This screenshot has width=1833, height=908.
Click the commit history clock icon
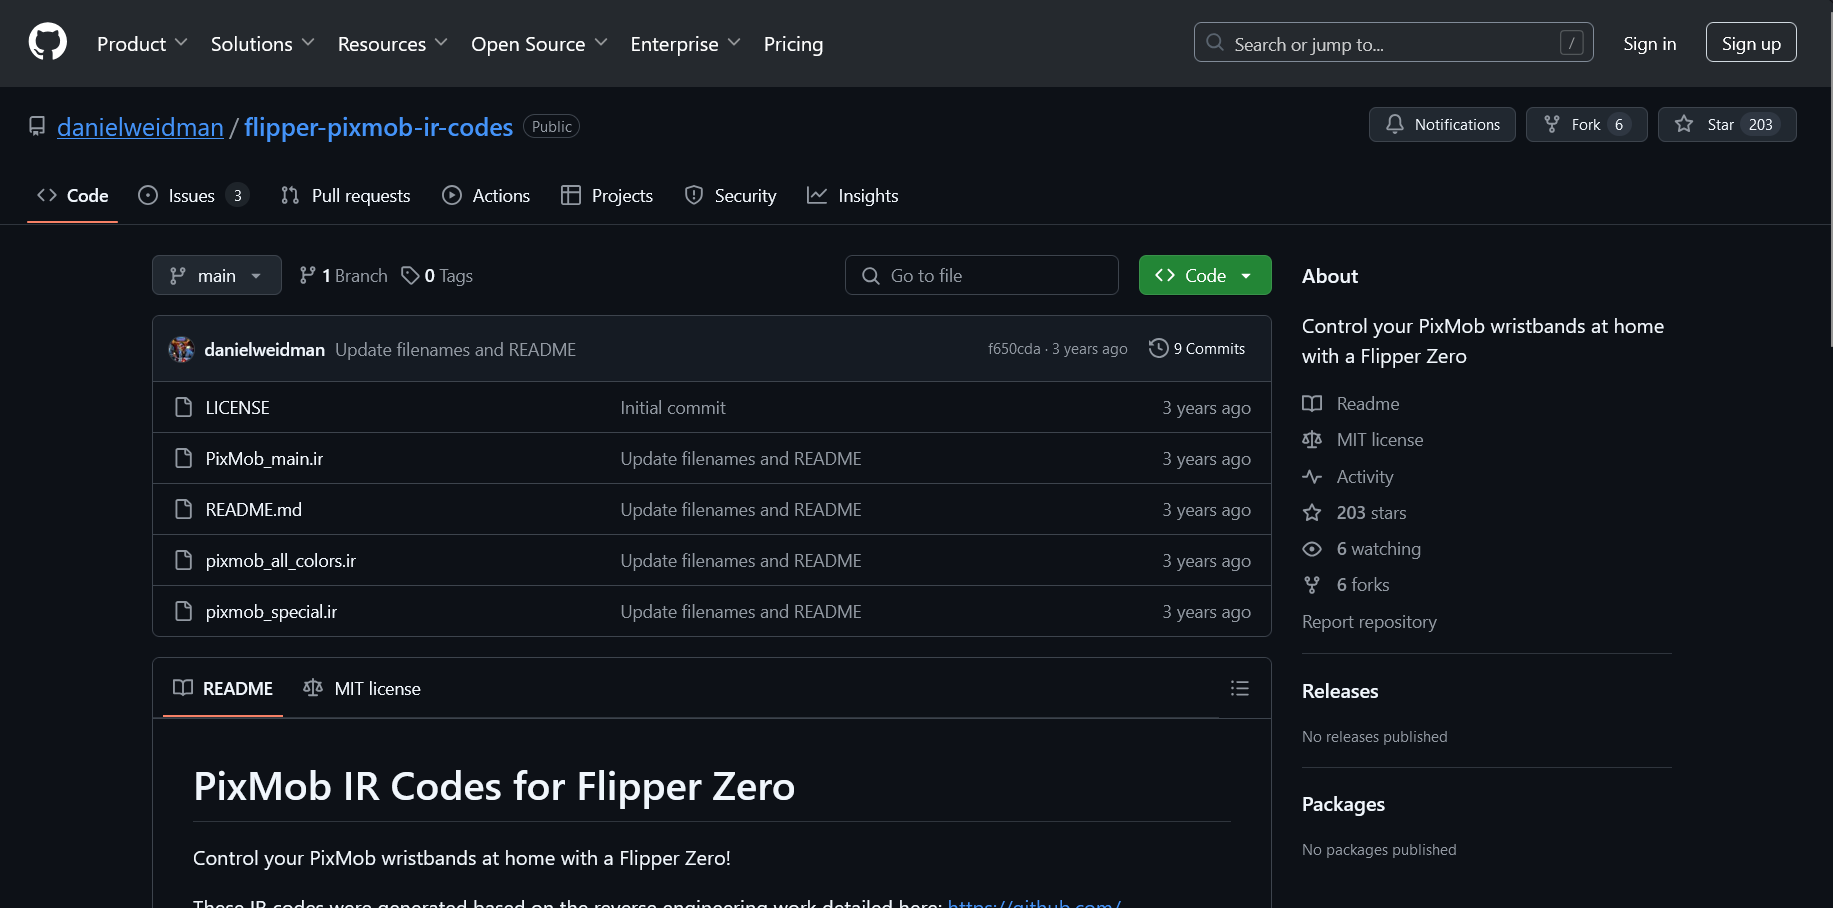[x=1158, y=348]
